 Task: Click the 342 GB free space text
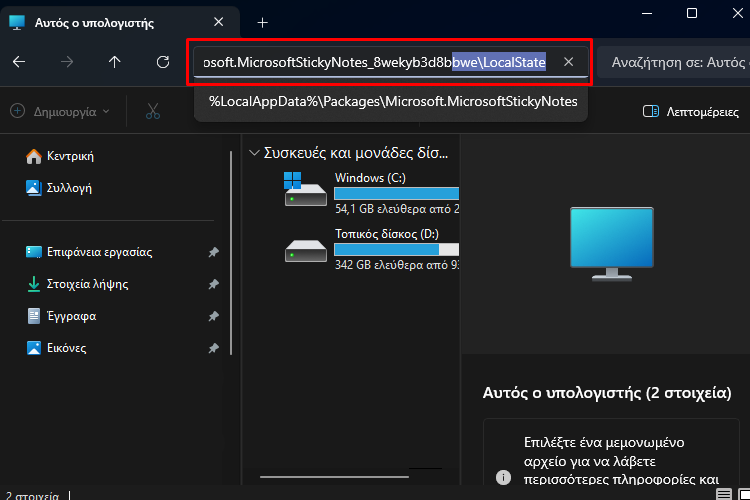397,265
